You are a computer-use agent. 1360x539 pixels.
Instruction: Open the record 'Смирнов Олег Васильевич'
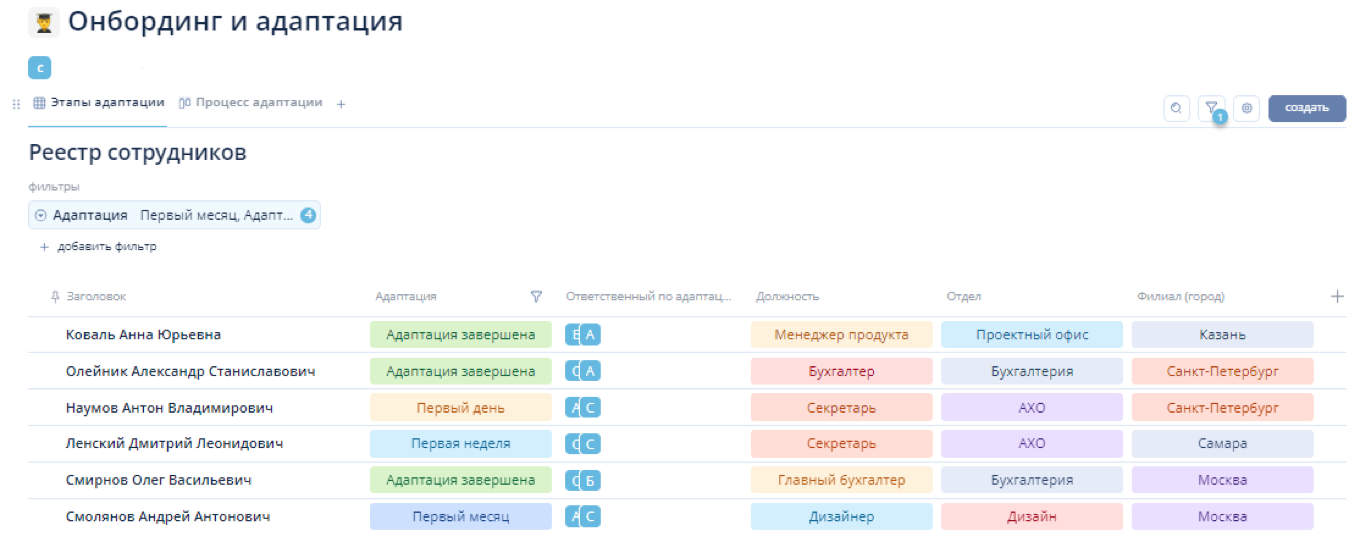pyautogui.click(x=158, y=480)
